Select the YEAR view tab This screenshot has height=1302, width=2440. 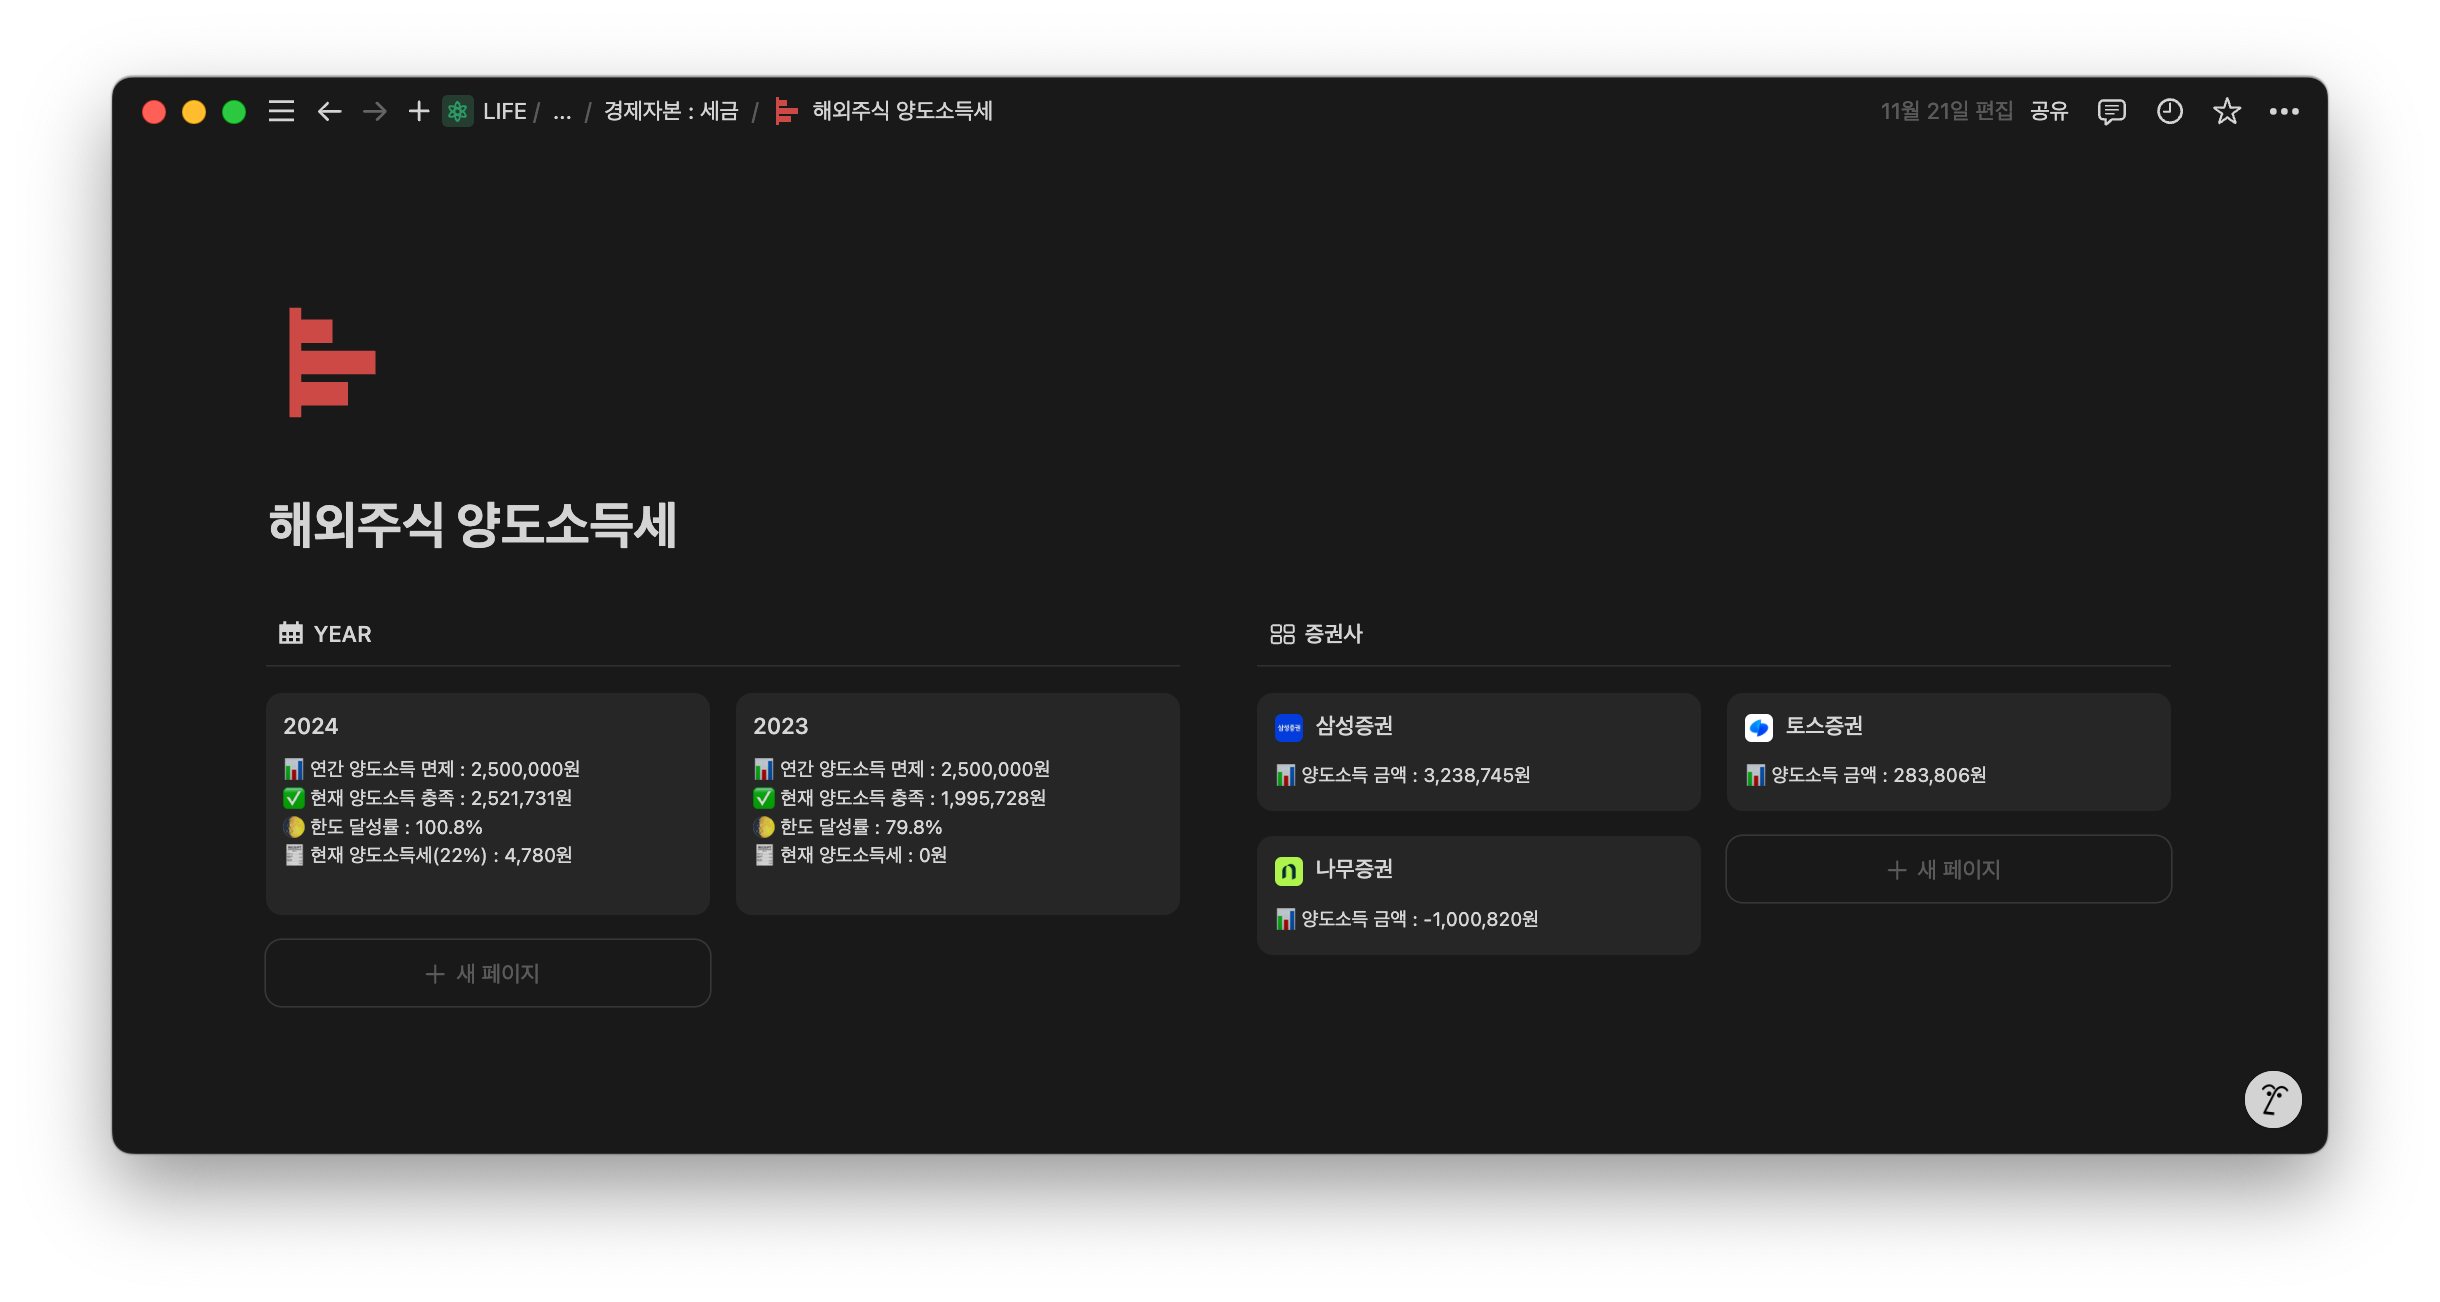pyautogui.click(x=326, y=634)
